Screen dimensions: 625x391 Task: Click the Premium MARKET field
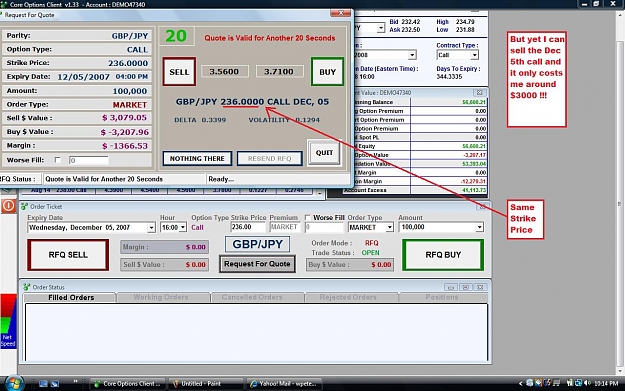click(285, 227)
